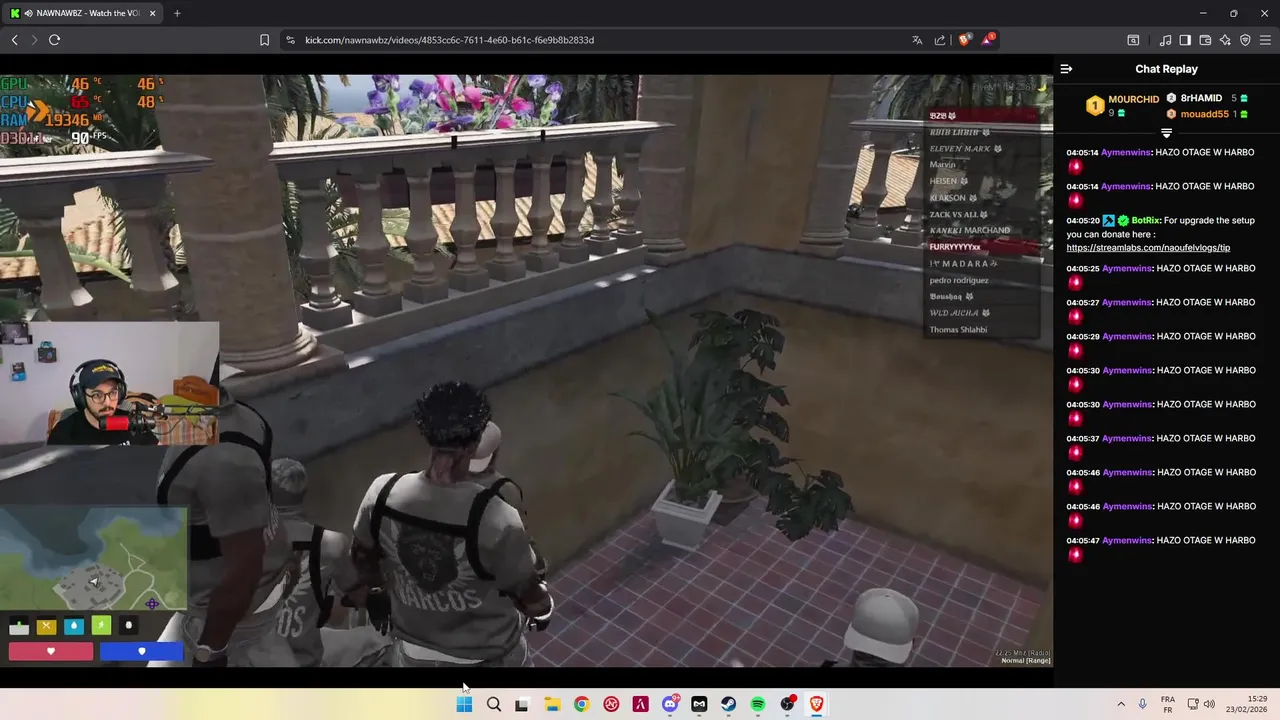The image size is (1280, 720).
Task: Toggle the browser sidebar panel icon
Action: point(1185,40)
